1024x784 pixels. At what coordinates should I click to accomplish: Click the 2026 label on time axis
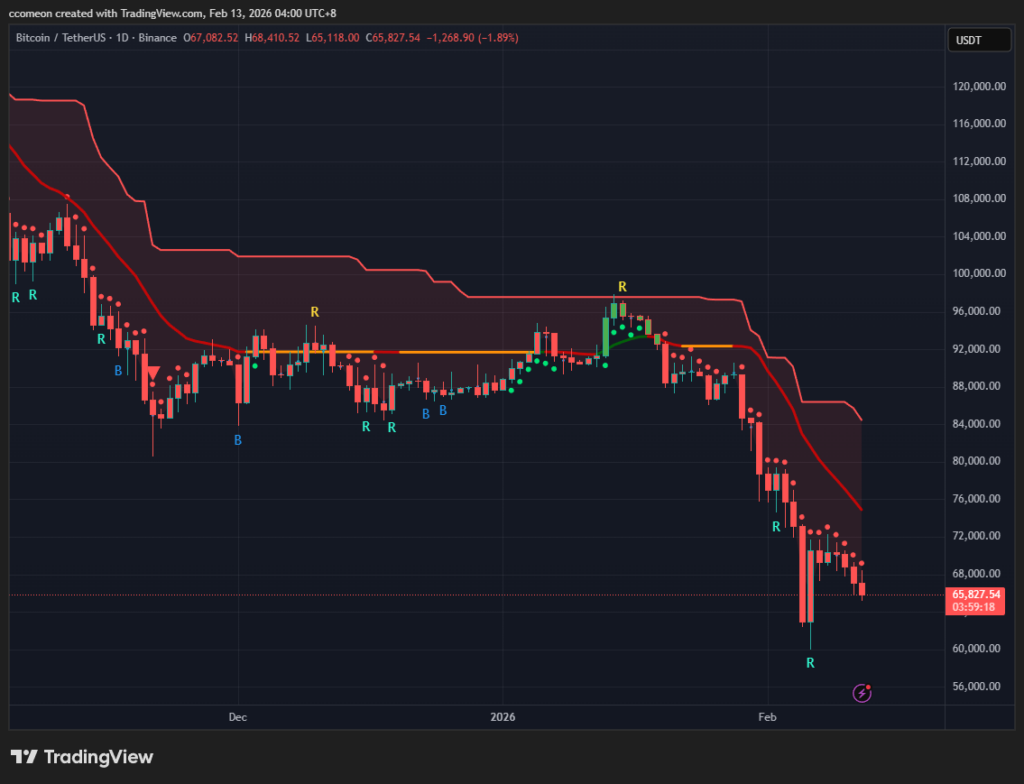coord(502,717)
